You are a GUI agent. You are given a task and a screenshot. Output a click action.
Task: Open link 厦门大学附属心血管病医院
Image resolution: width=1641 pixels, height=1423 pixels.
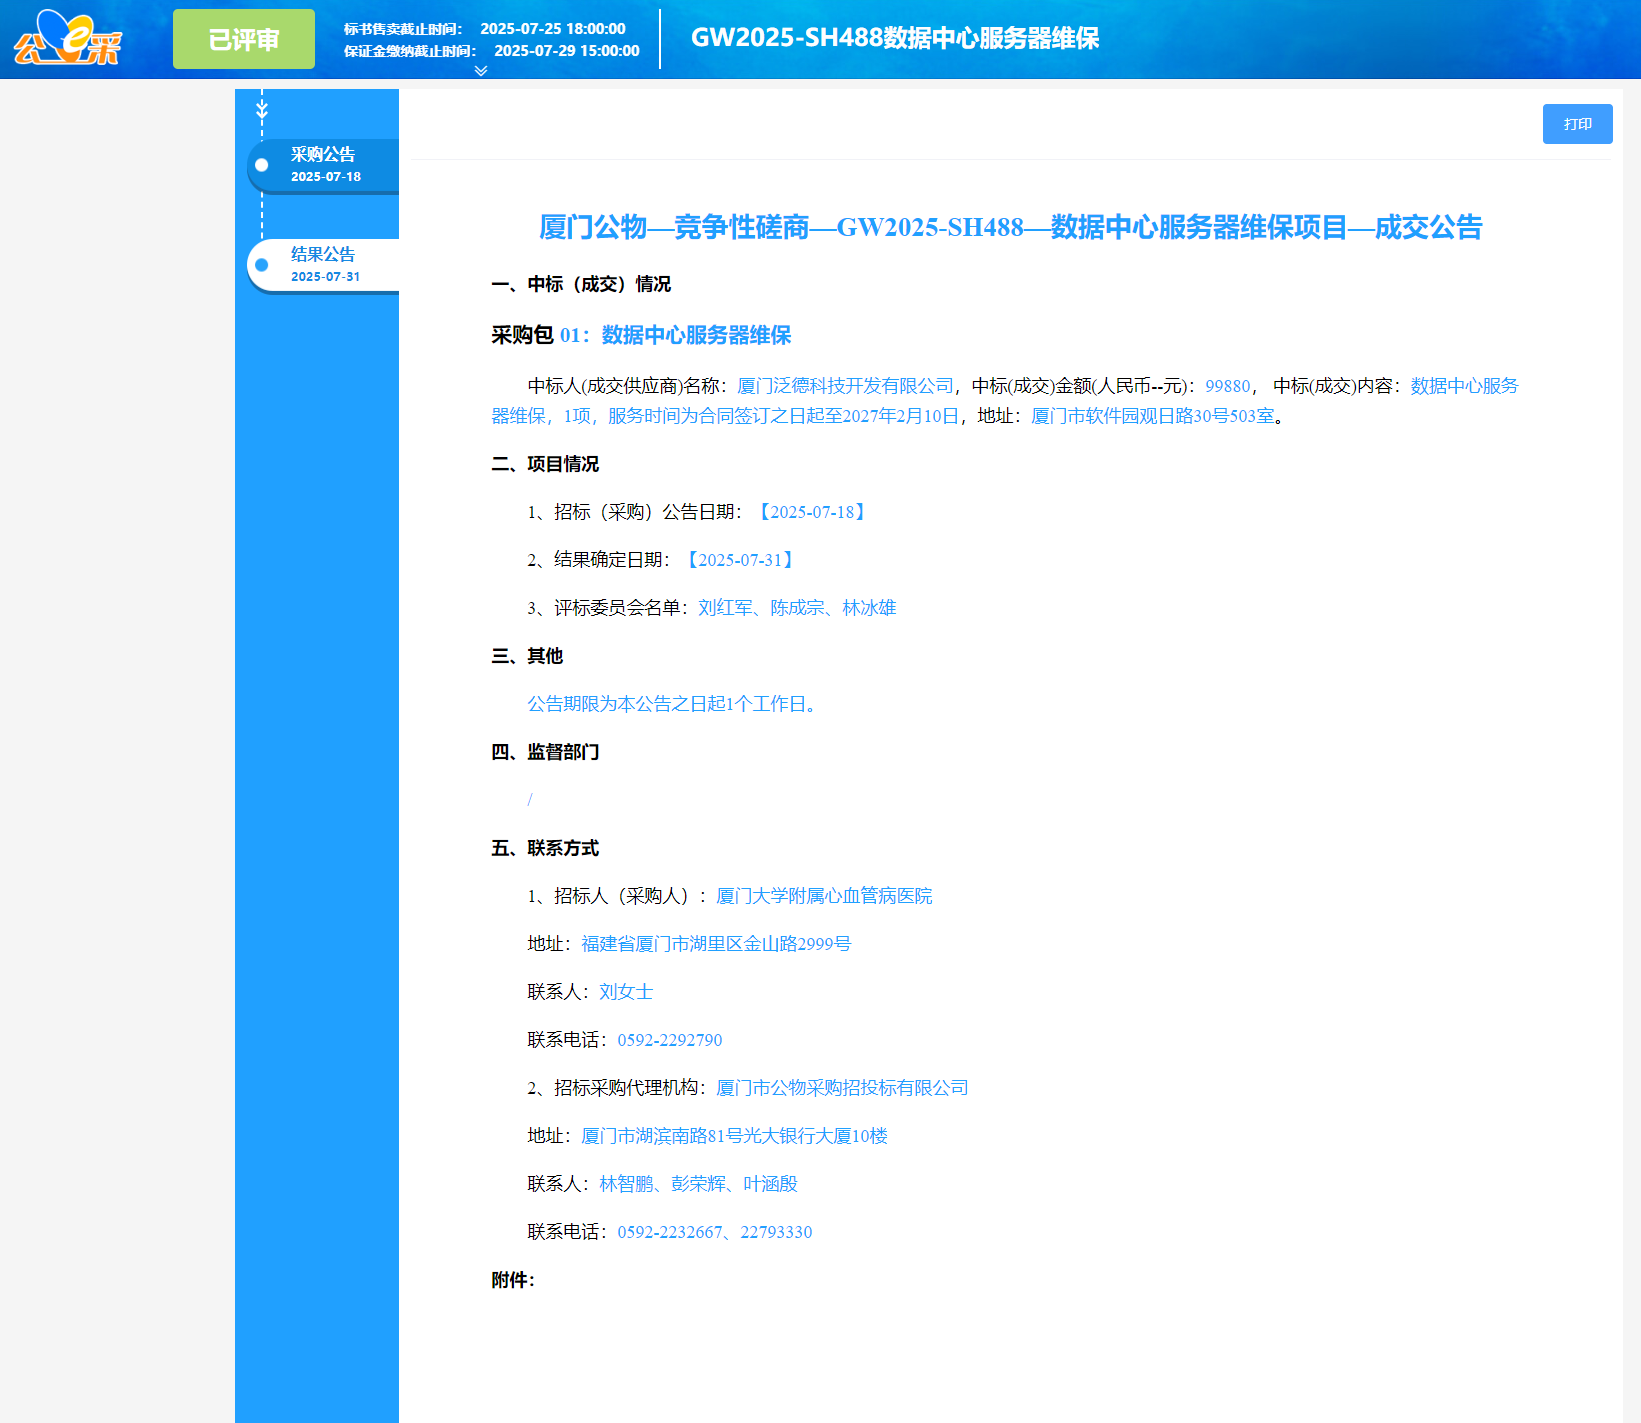click(x=823, y=895)
